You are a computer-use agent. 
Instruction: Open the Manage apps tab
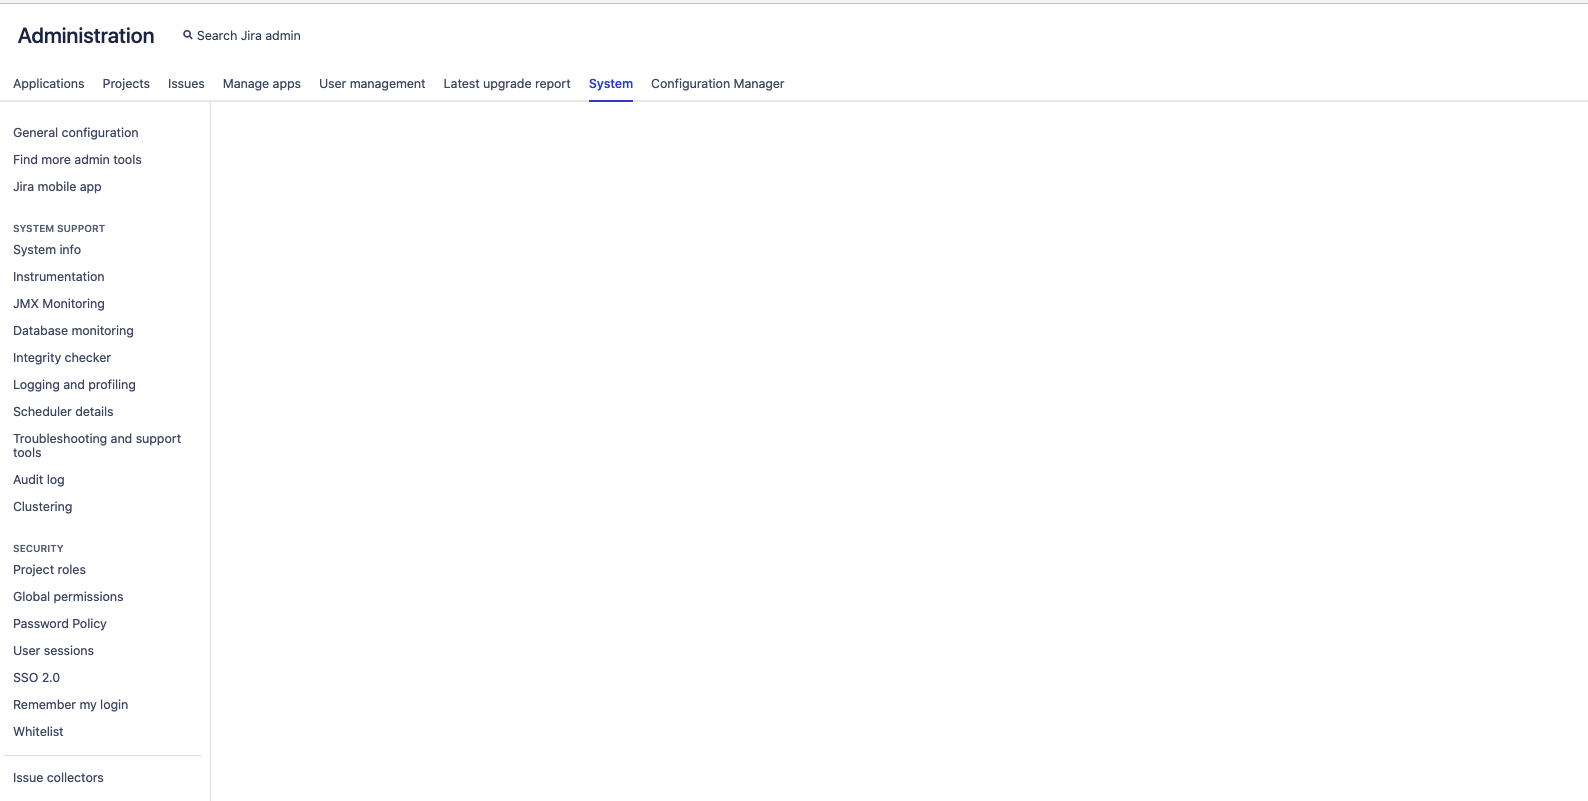click(x=262, y=84)
